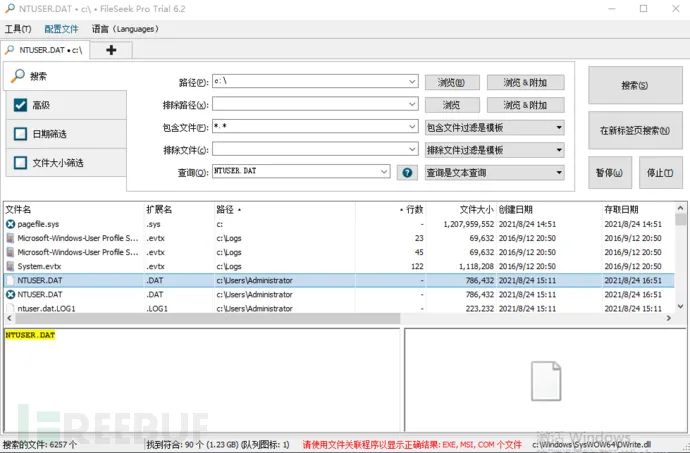This screenshot has width=690, height=453.
Task: Open the 配置文件 menu
Action: (61, 29)
